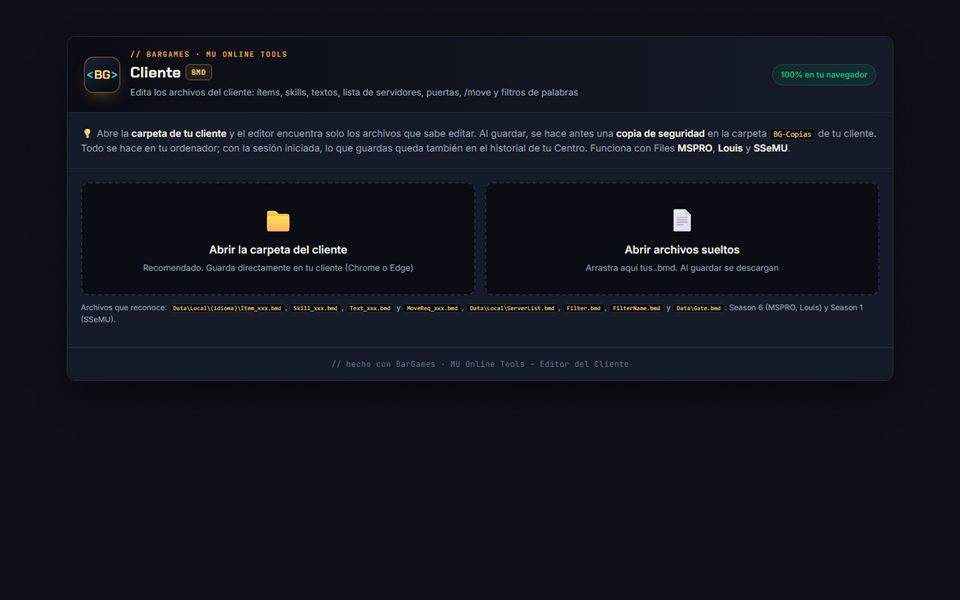Click the 'hecho con BarGames' footer text
The height and width of the screenshot is (600, 960).
coord(480,364)
